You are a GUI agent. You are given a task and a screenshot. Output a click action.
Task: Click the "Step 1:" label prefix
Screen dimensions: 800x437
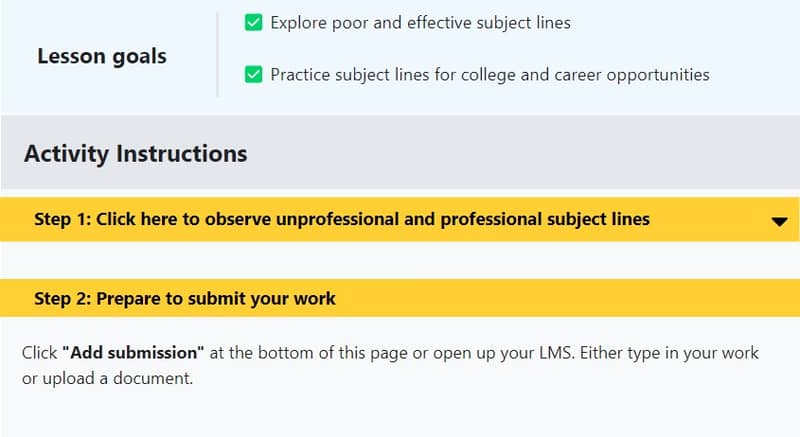(62, 219)
